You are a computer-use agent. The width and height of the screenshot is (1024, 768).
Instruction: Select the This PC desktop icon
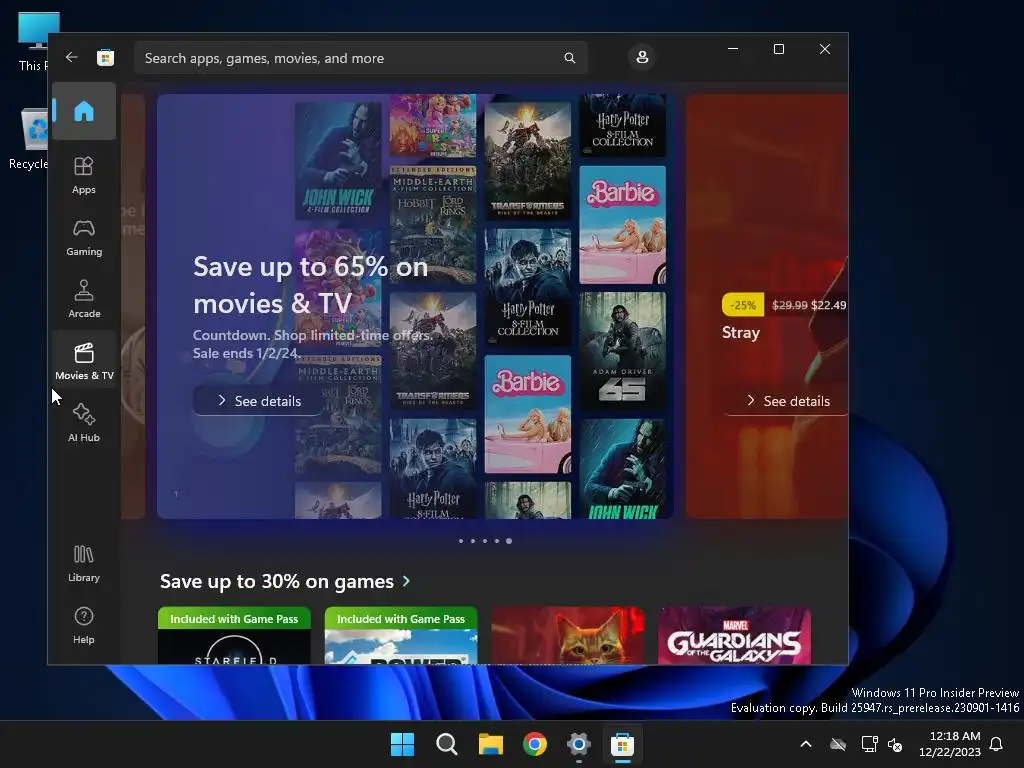(34, 42)
